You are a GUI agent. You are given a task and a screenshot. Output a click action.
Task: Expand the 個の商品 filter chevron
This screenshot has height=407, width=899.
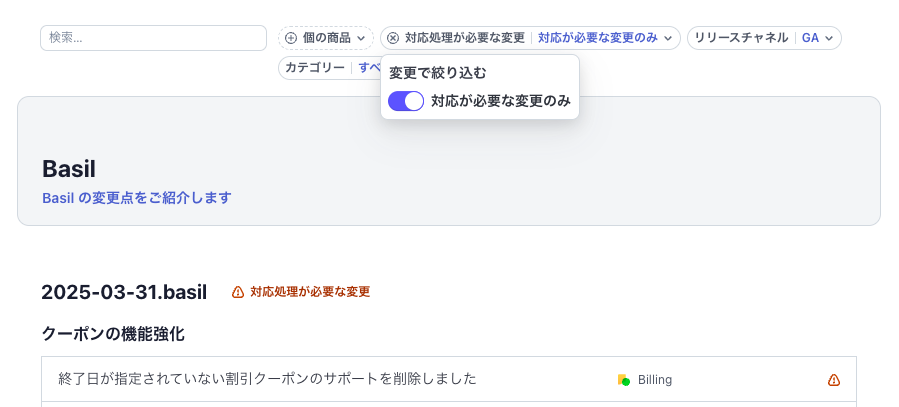click(x=361, y=38)
